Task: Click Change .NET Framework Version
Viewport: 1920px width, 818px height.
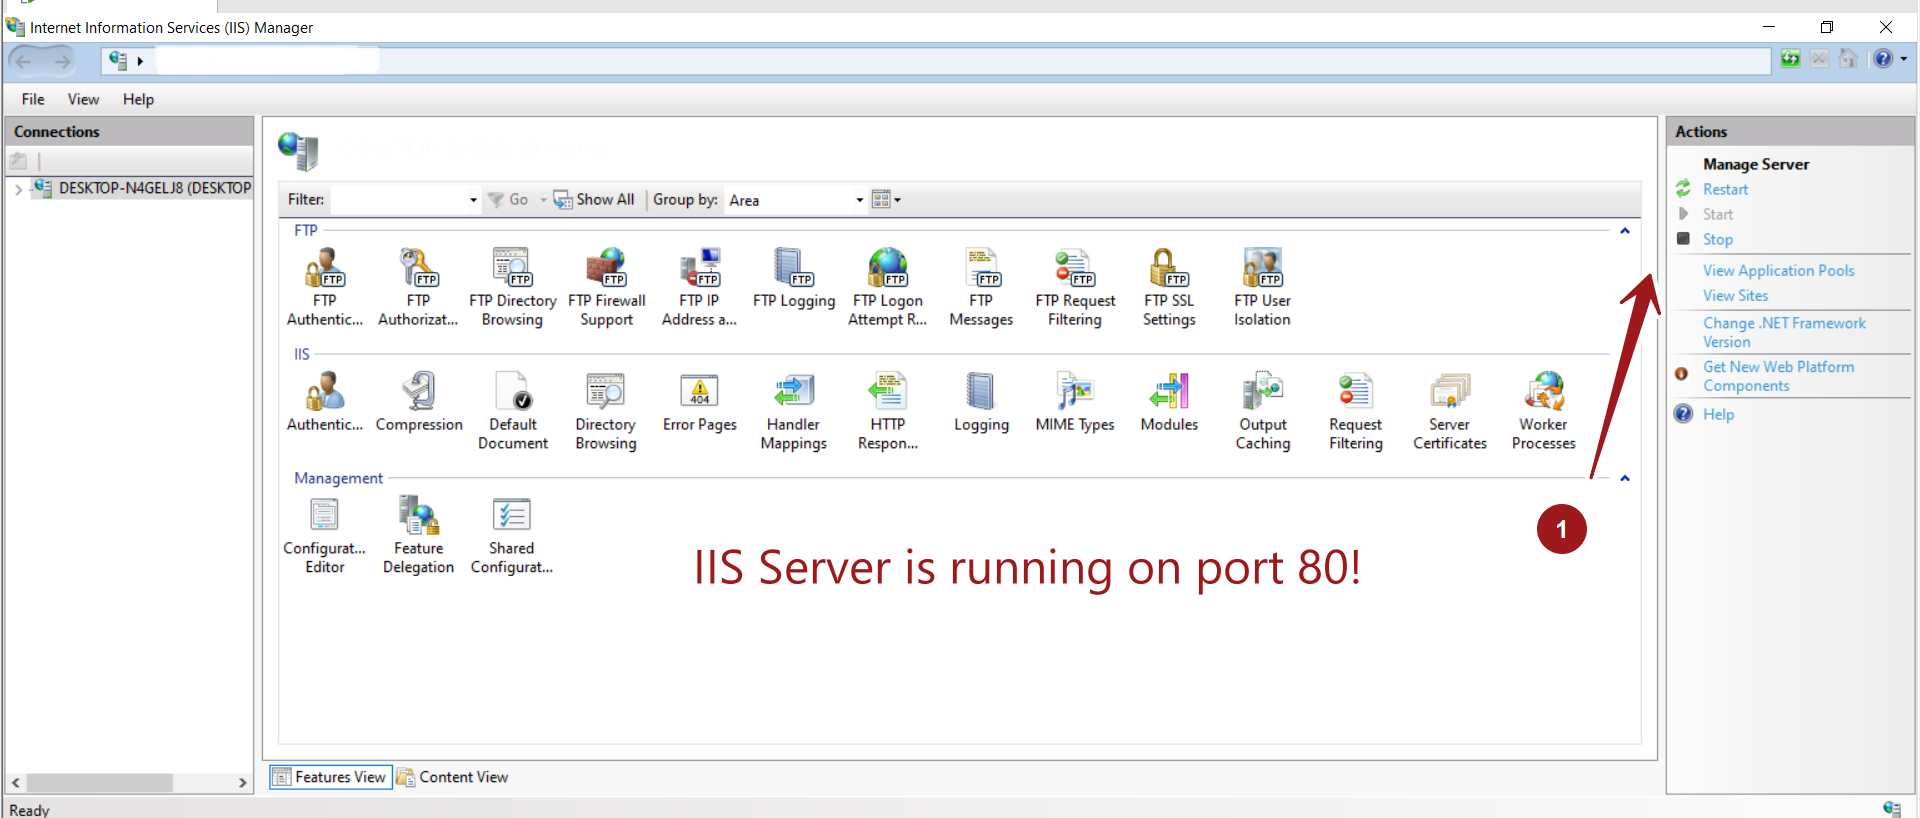Action: click(1784, 332)
